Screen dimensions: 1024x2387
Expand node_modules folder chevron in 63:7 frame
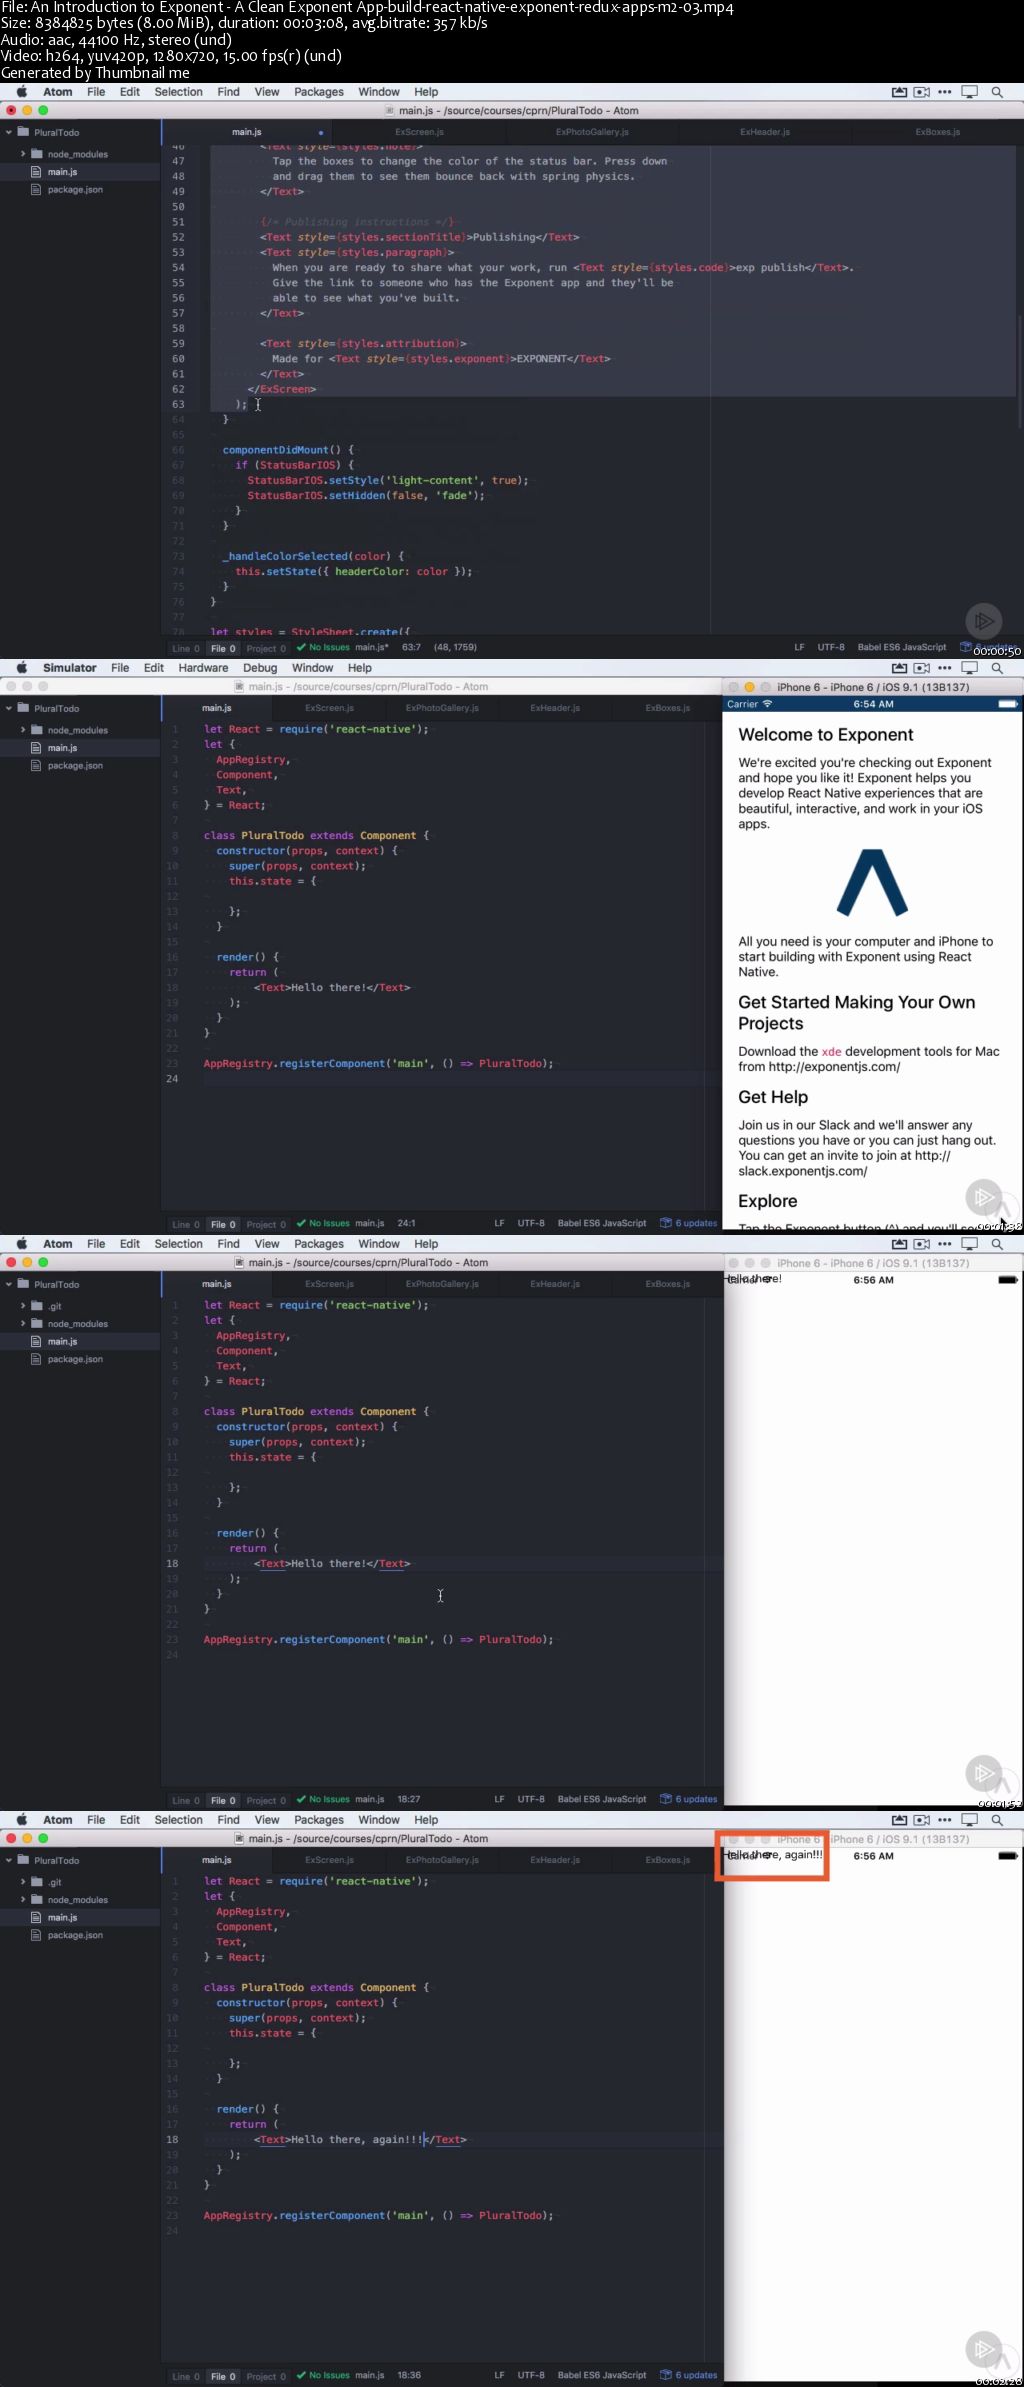tap(23, 154)
